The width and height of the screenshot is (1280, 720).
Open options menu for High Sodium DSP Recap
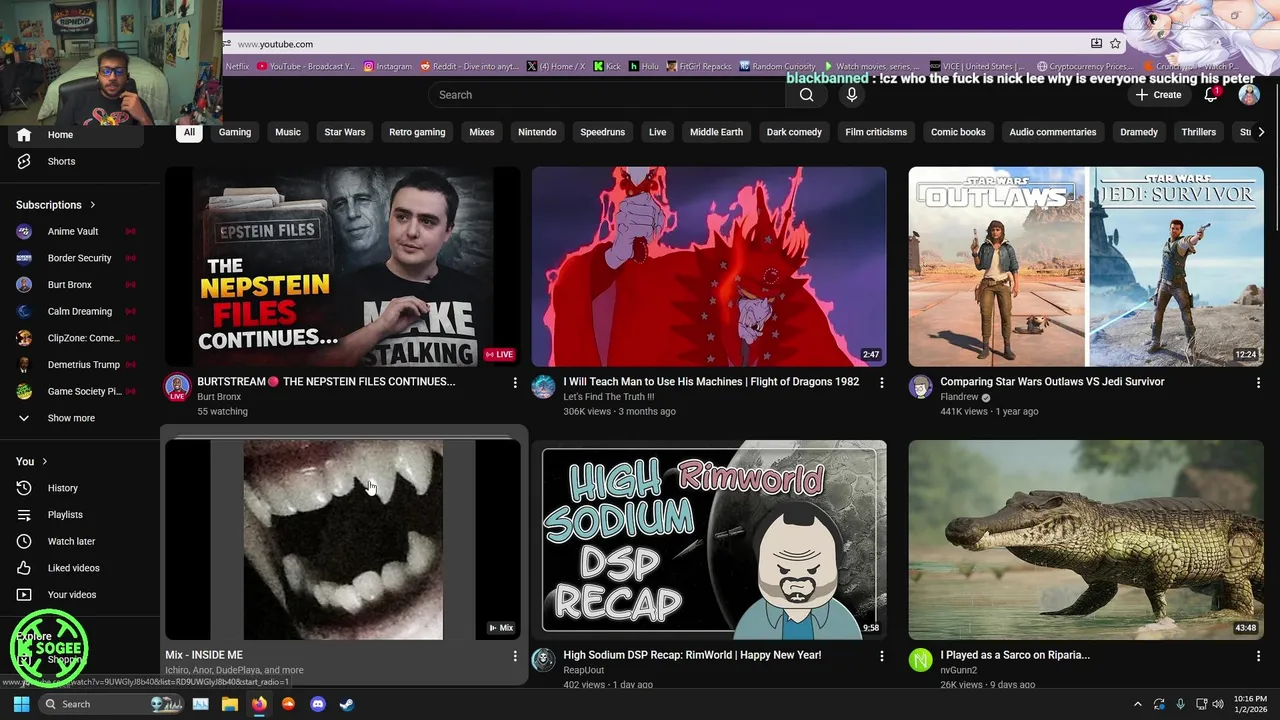tap(881, 656)
